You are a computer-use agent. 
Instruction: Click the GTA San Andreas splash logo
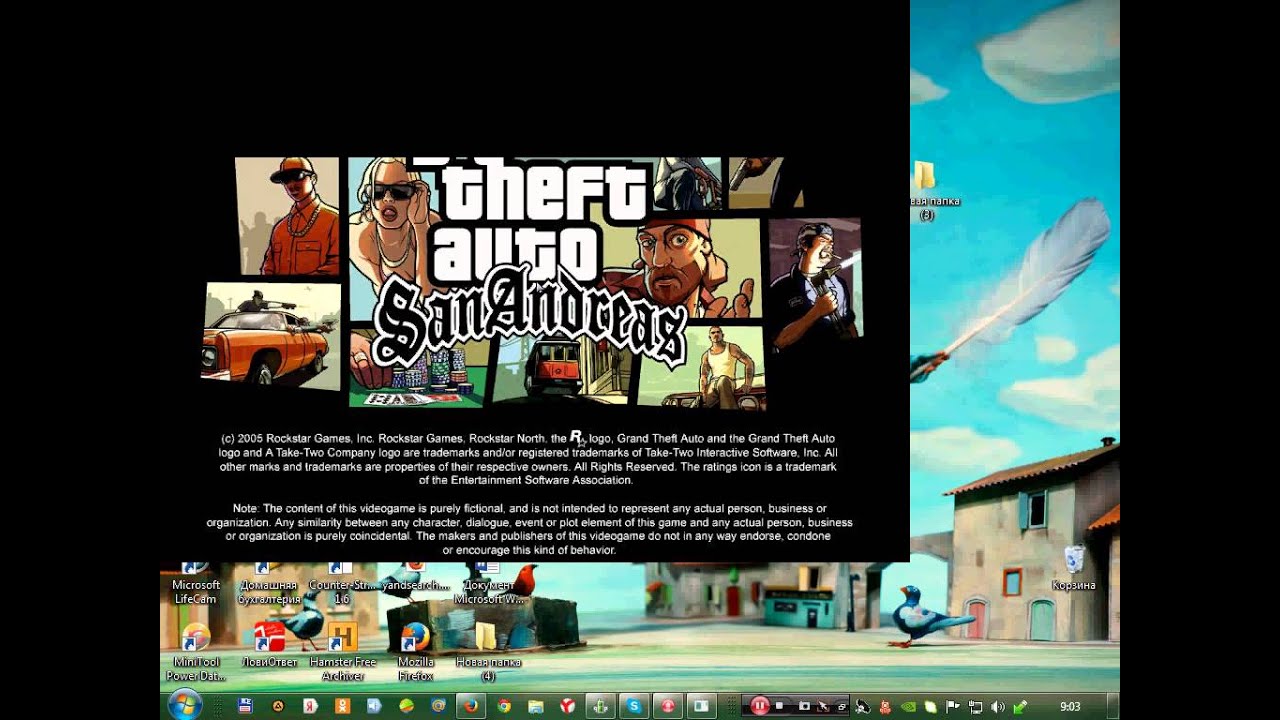click(534, 283)
